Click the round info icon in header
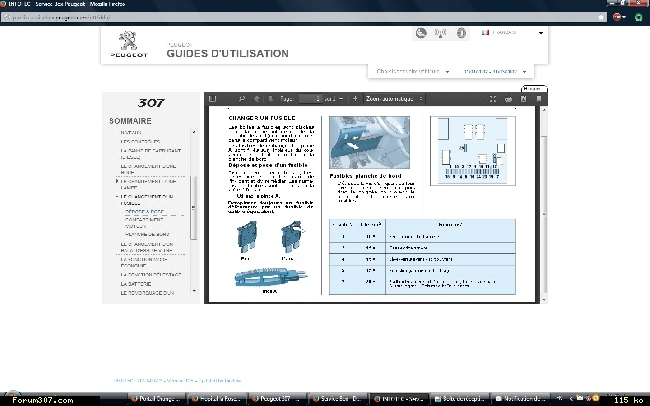650x406 pixels. tap(461, 33)
